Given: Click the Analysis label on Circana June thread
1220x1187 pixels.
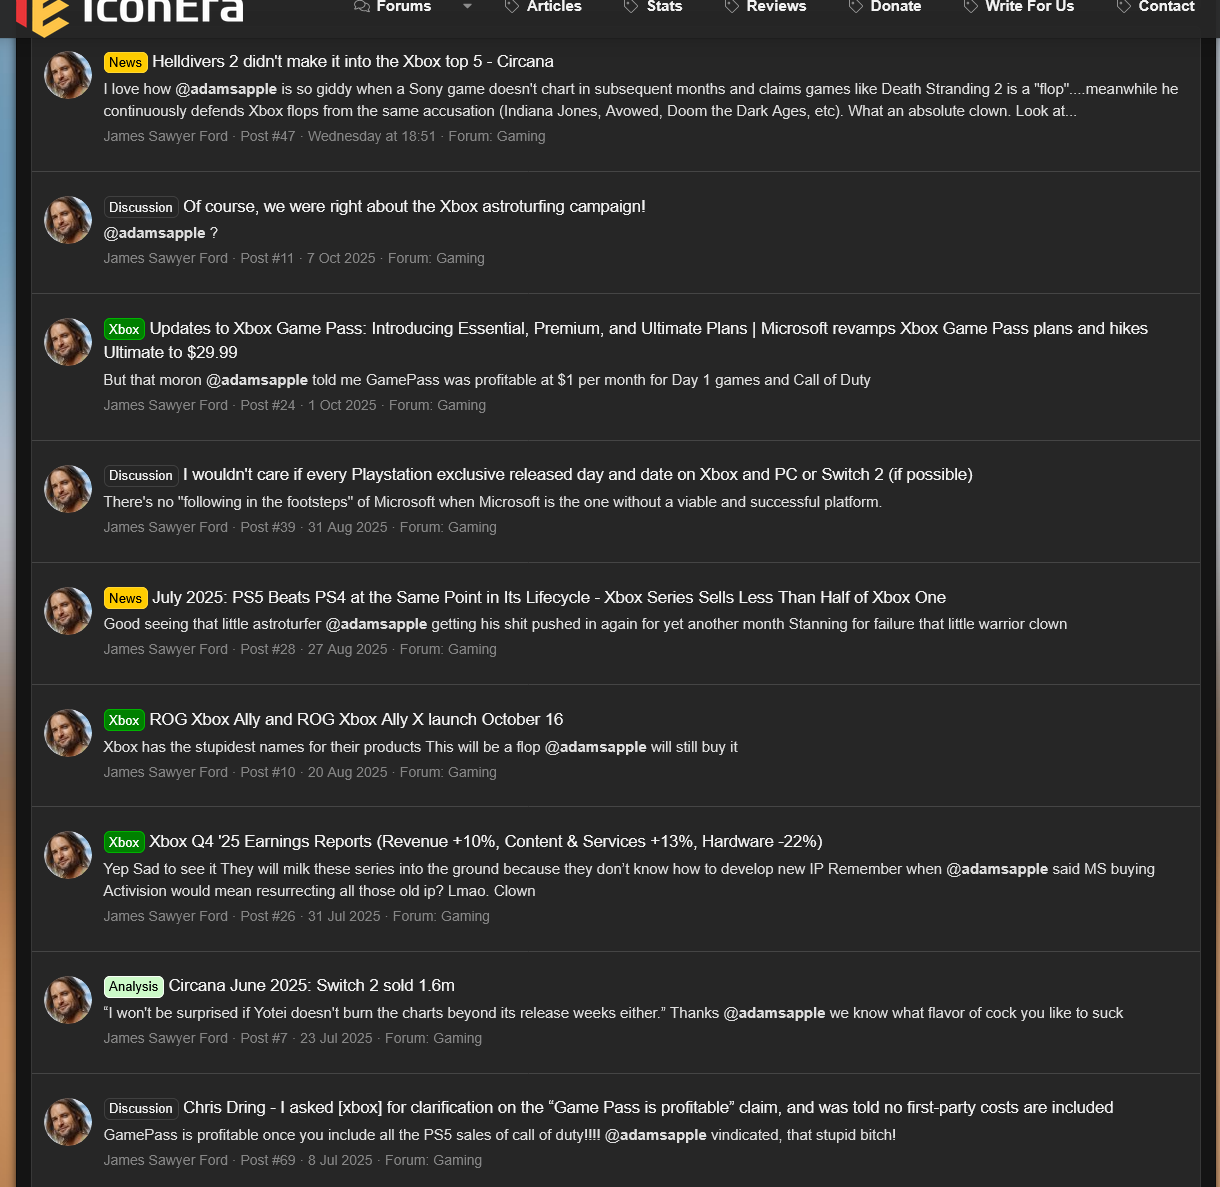Looking at the screenshot, I should tap(134, 986).
